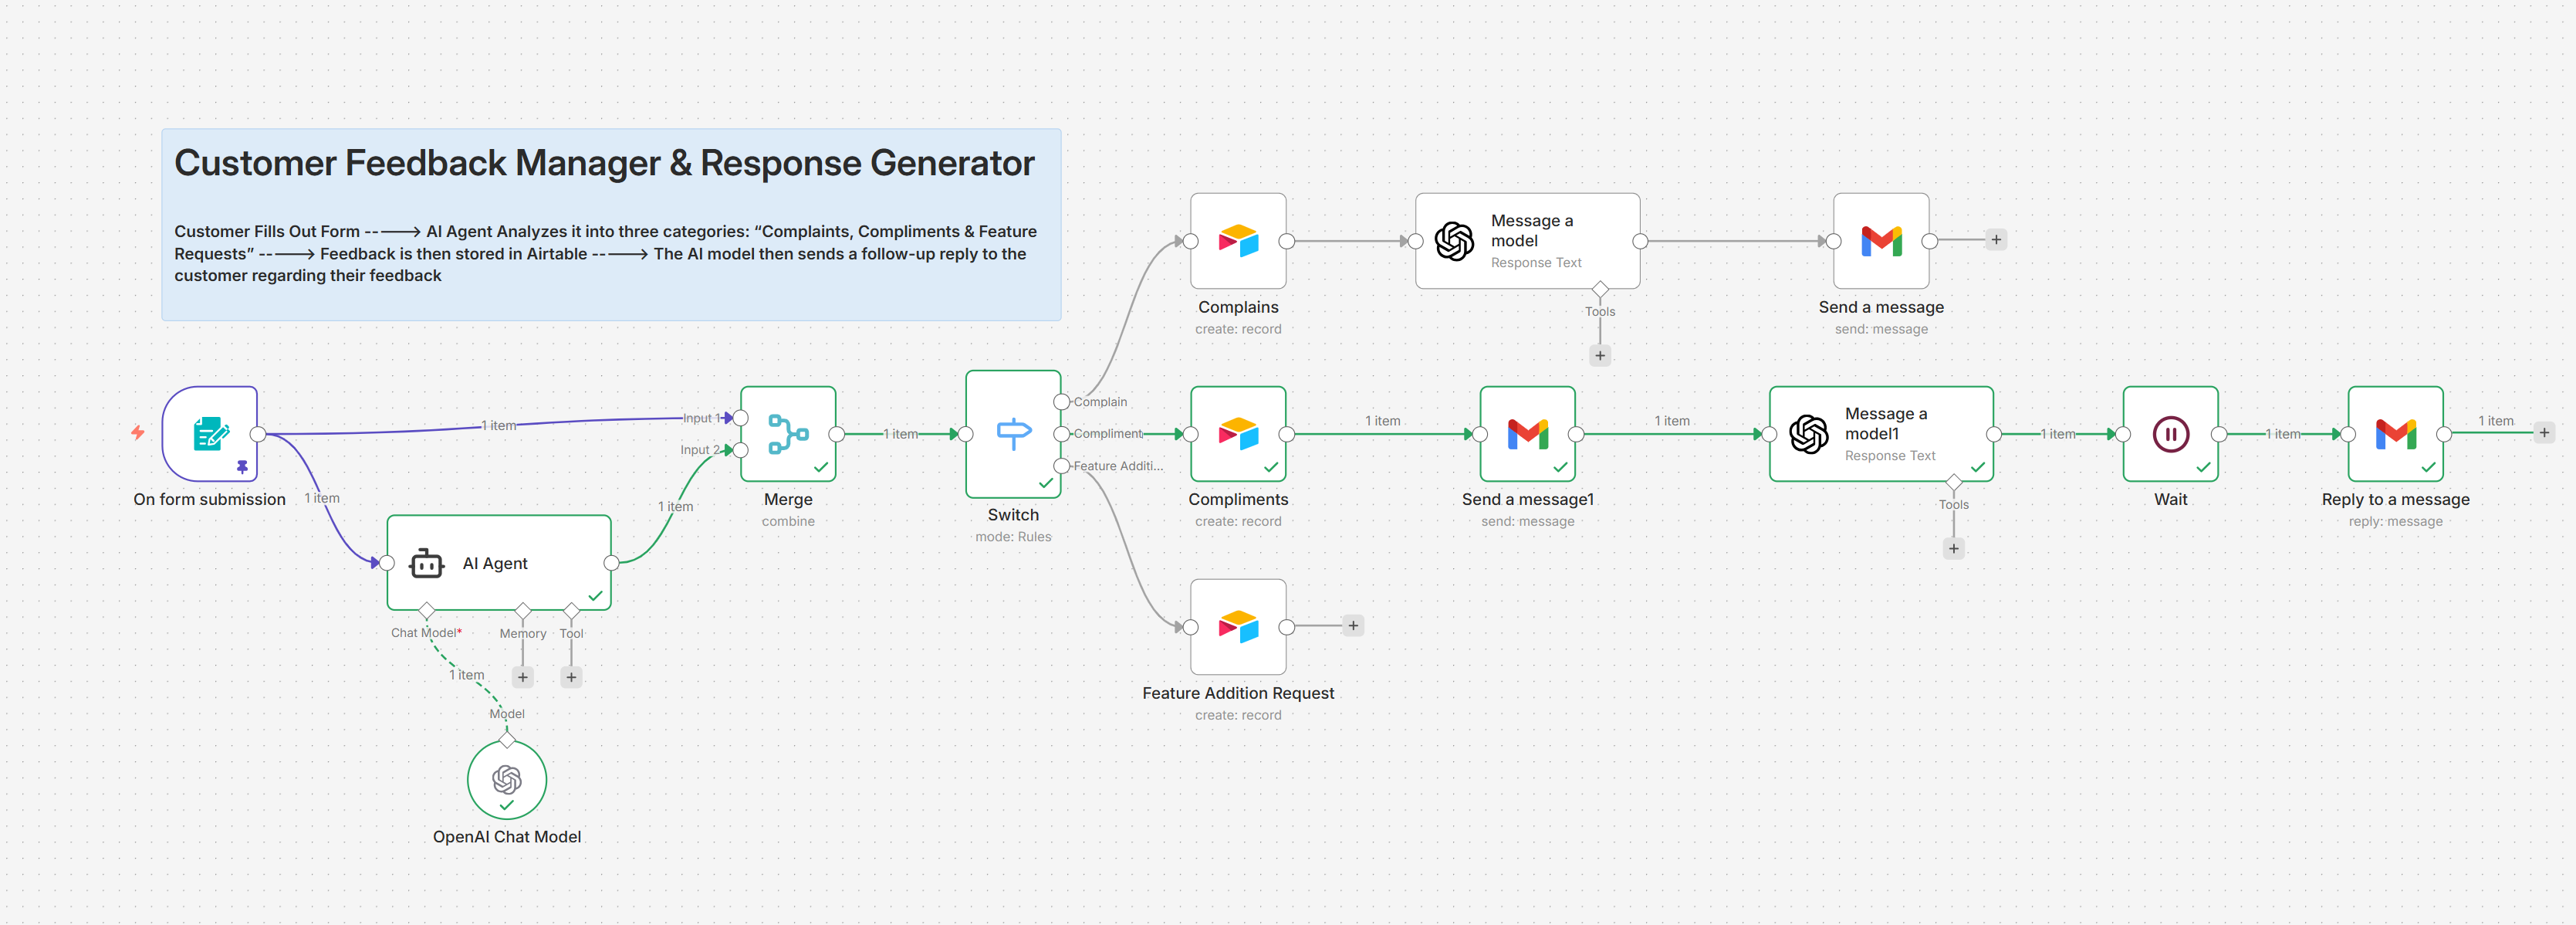Viewport: 2576px width, 925px height.
Task: Click the Complain output port on Switch
Action: pos(1062,401)
